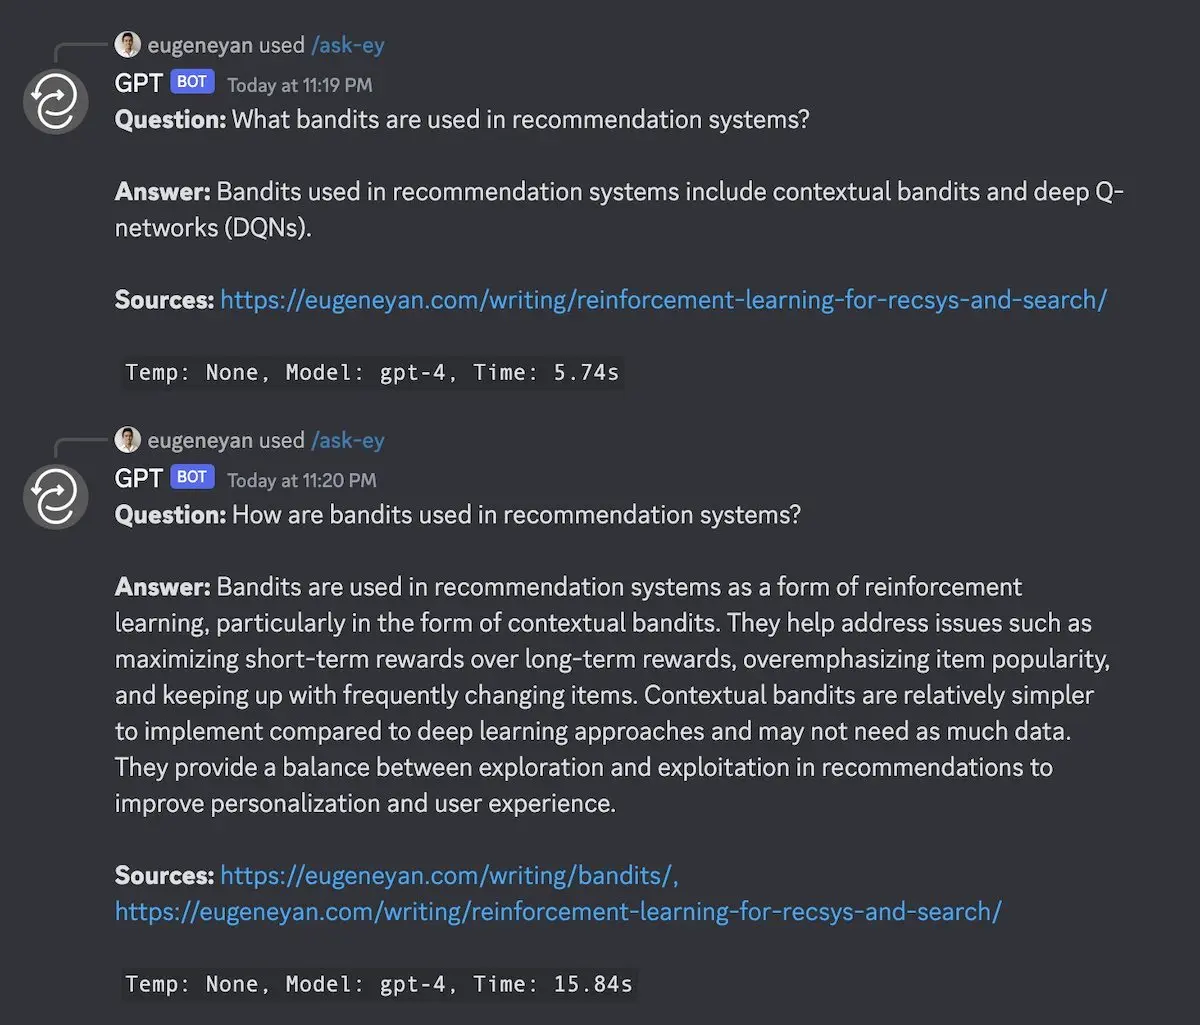Screen dimensions: 1200x1025
Task: Click the GPT username in the first message
Action: [139, 83]
